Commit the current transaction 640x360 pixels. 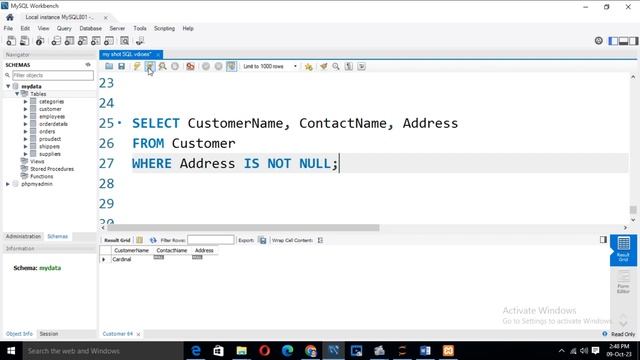coord(206,66)
